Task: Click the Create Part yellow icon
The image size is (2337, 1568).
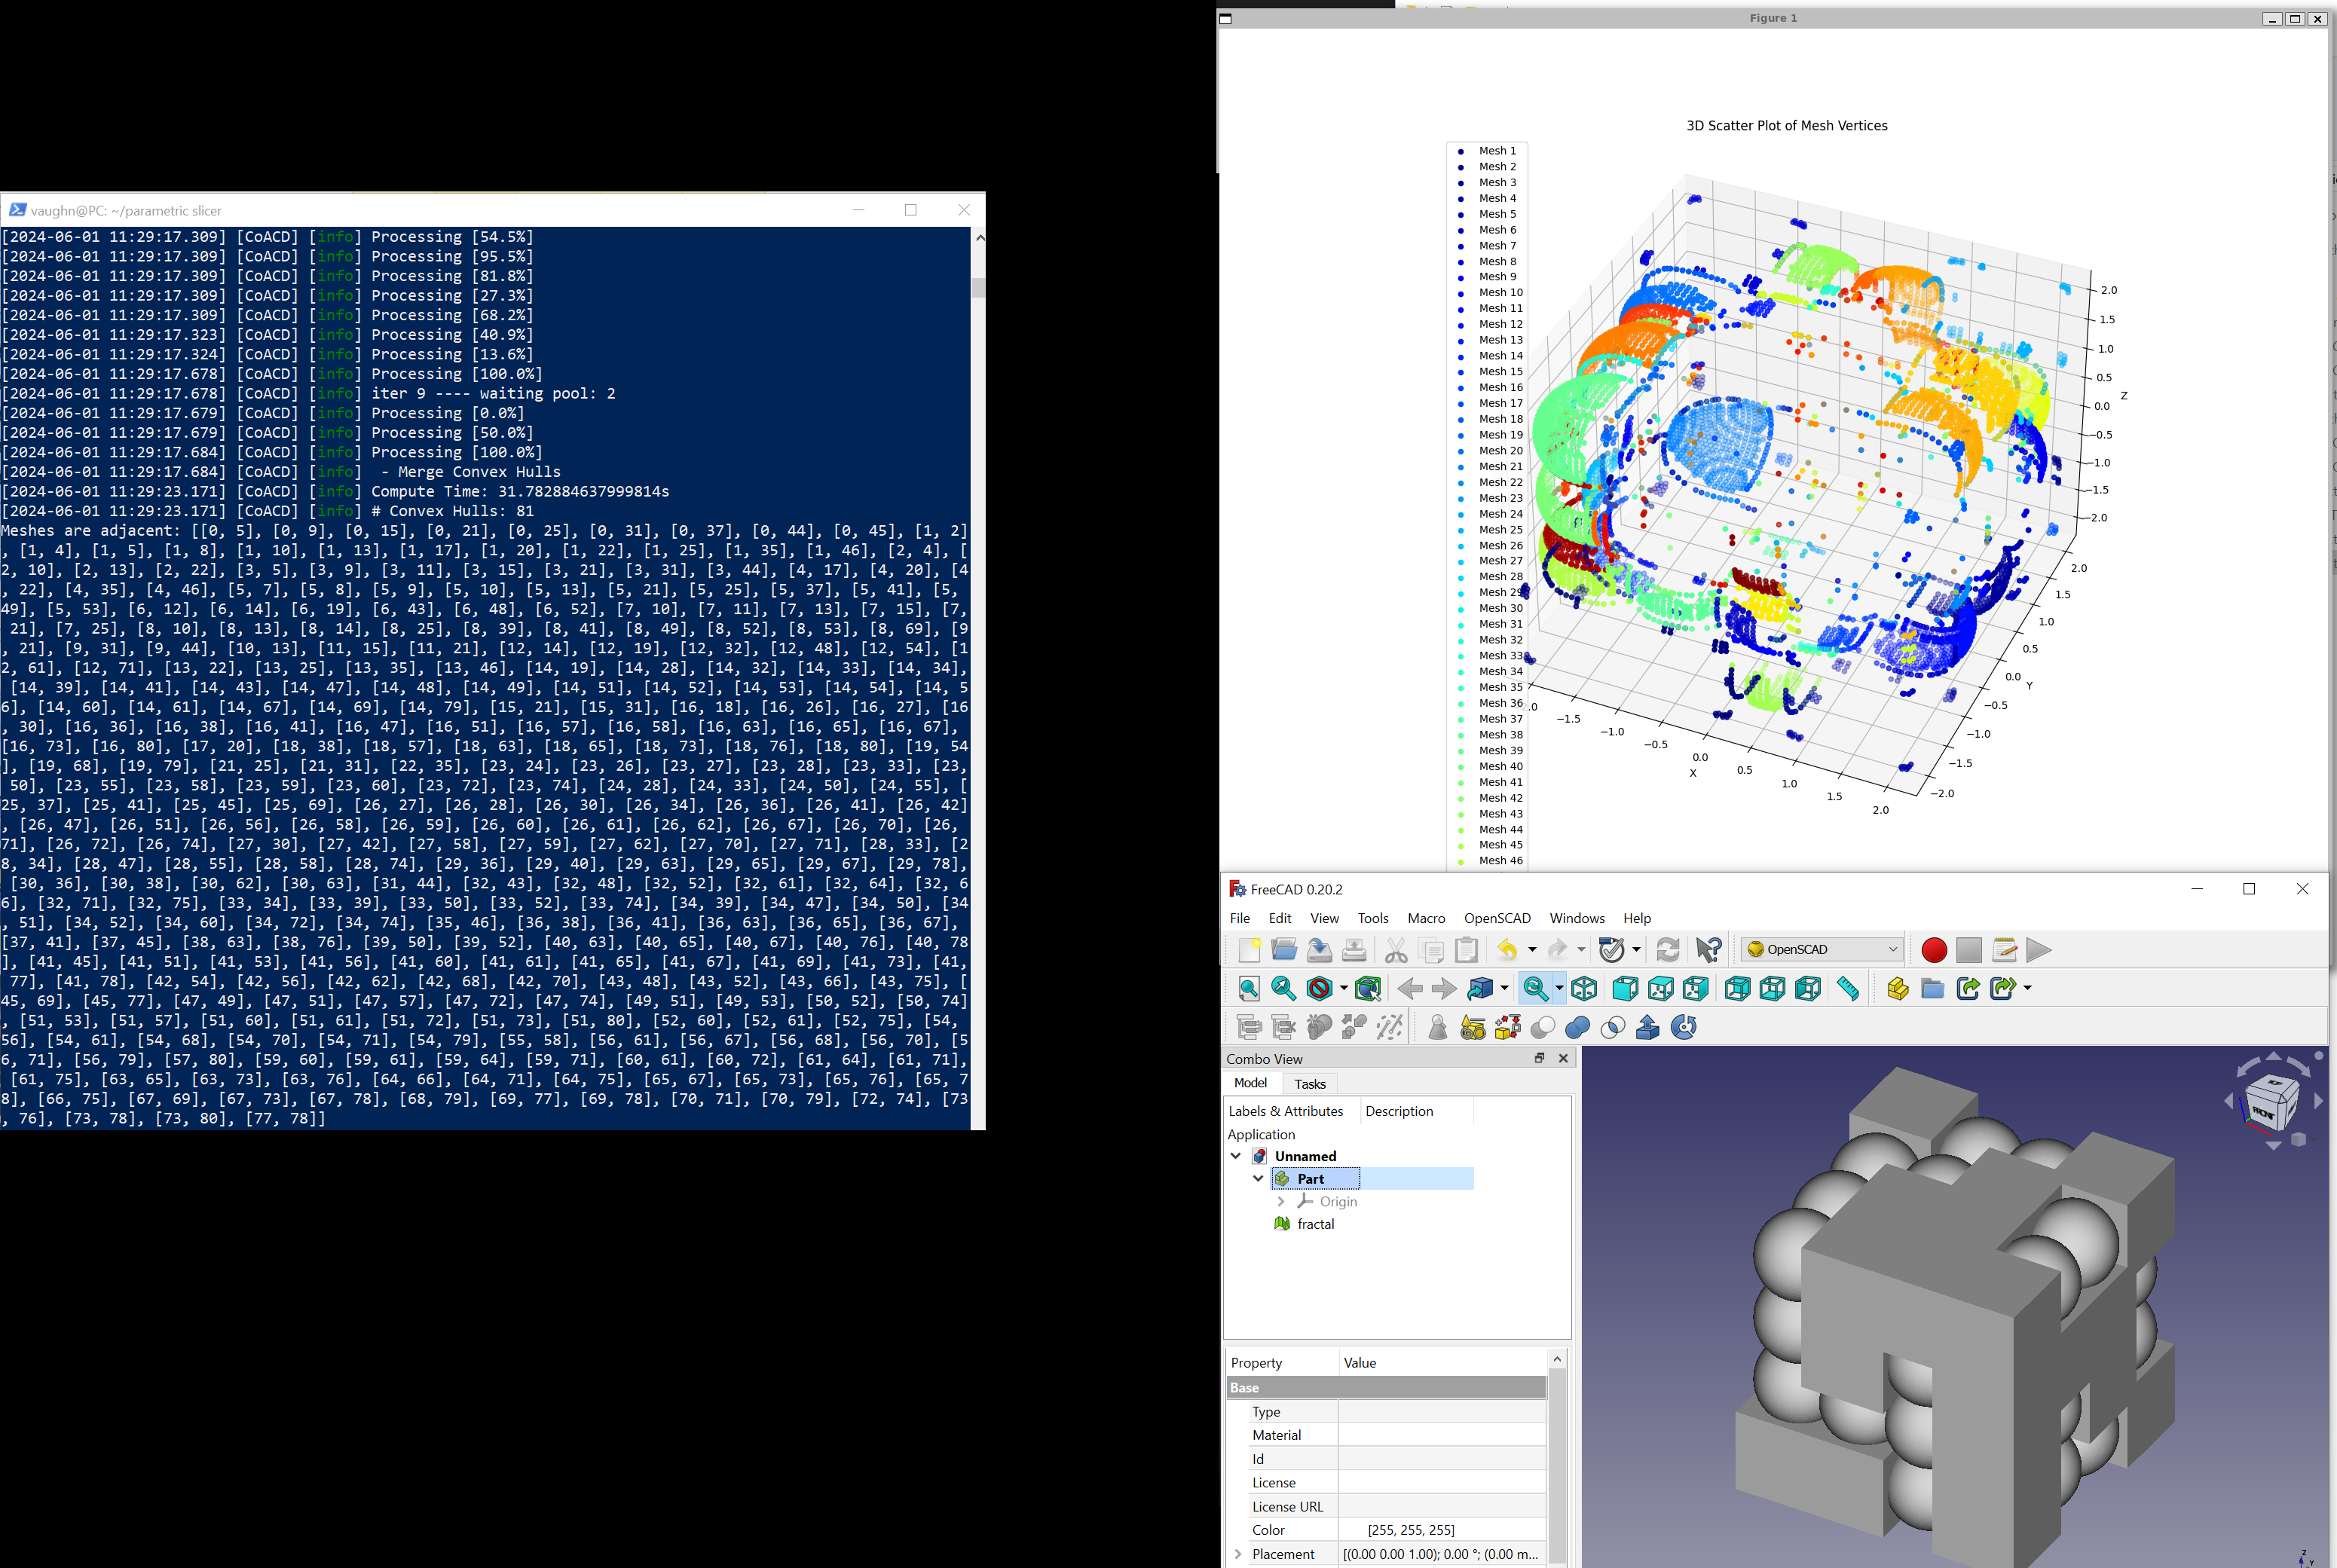Action: coord(1897,989)
